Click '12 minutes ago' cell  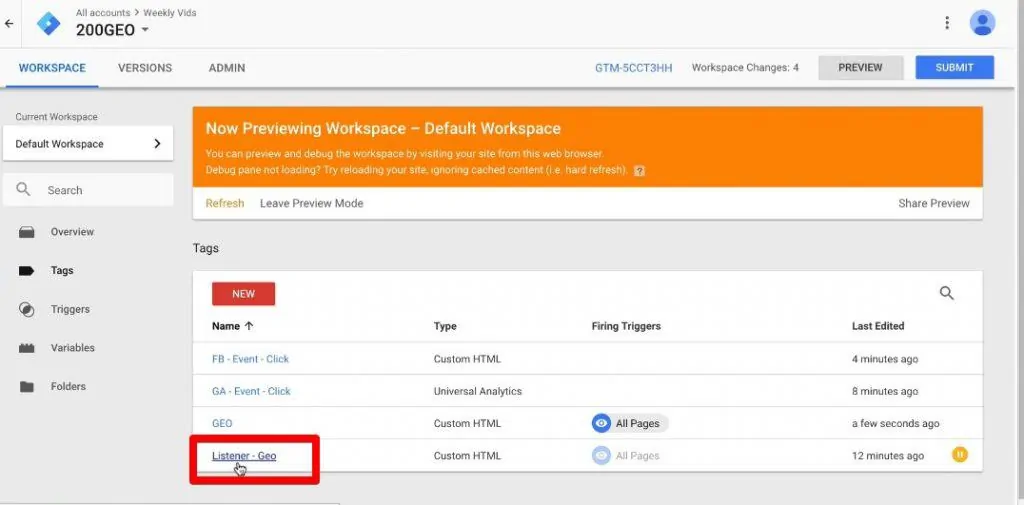pyautogui.click(x=888, y=455)
